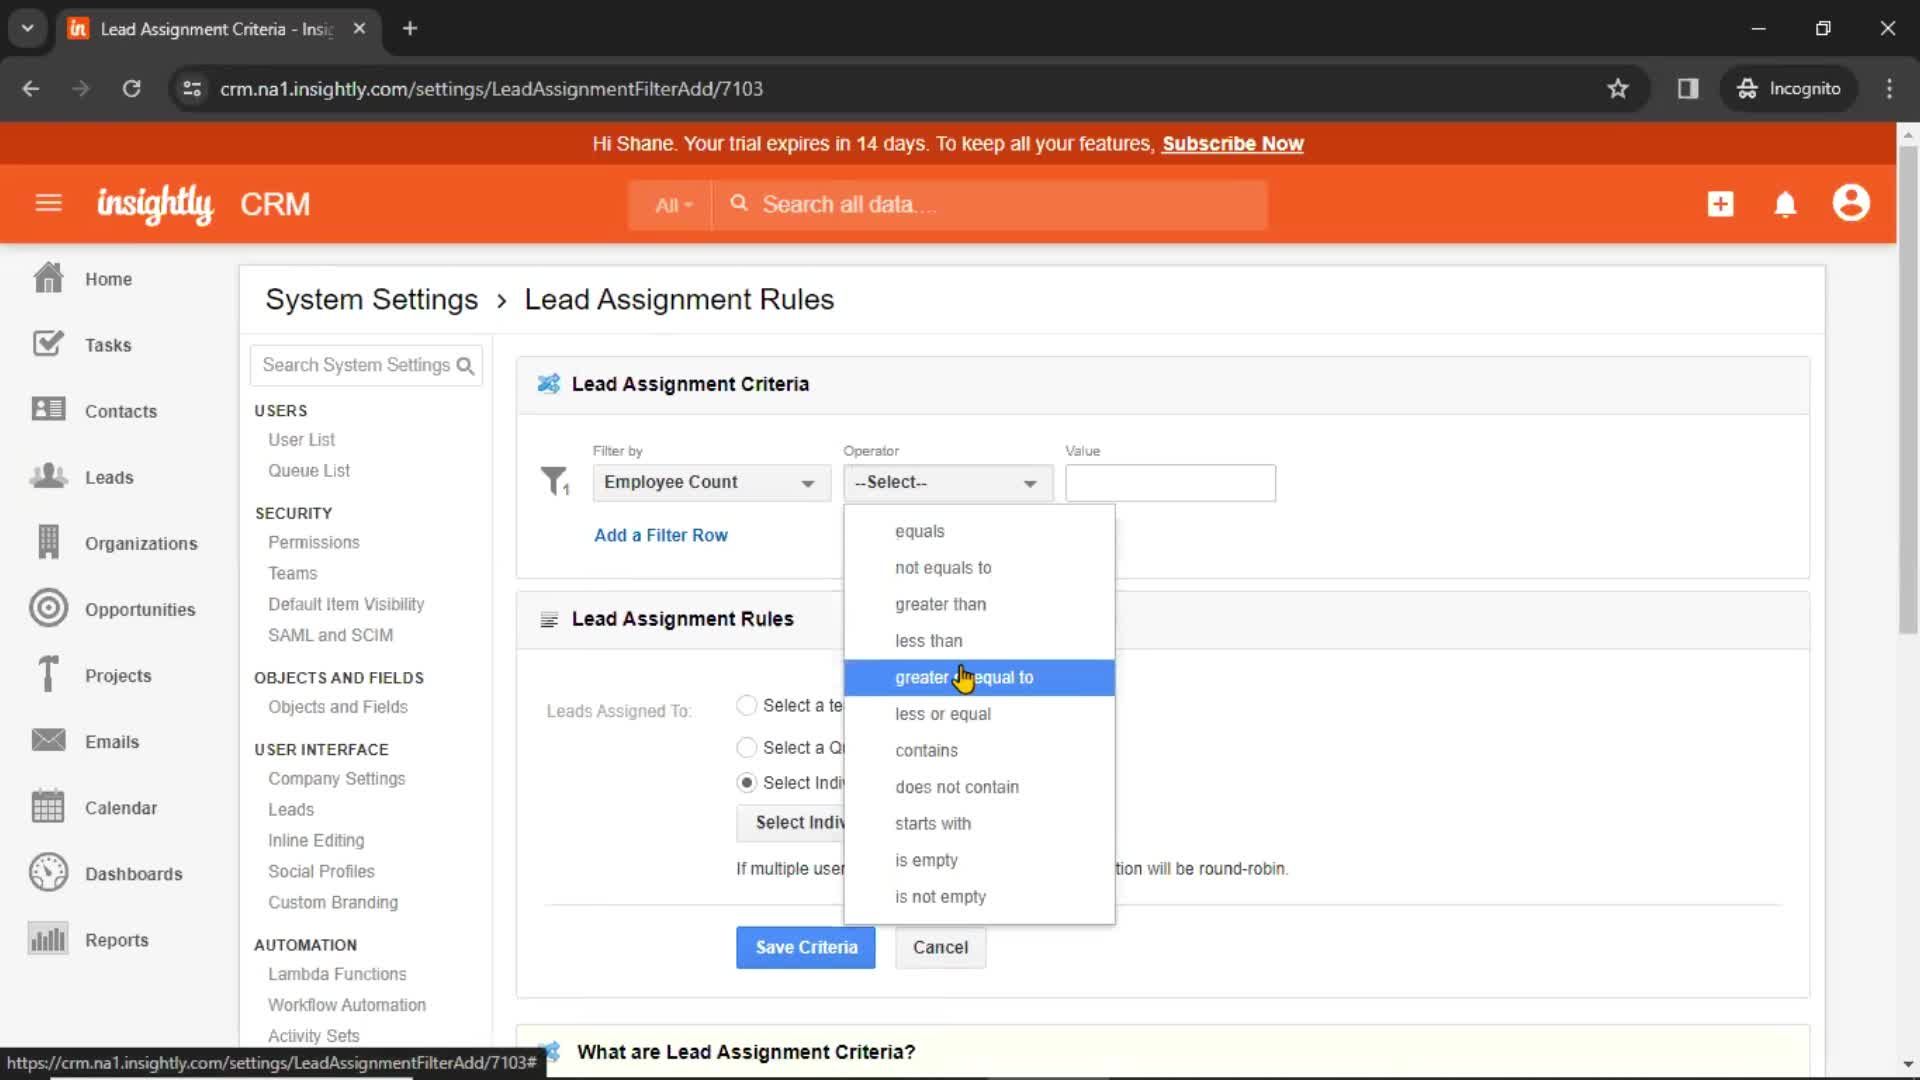1920x1080 pixels.
Task: Click the Dashboards gauge icon
Action: (48, 872)
